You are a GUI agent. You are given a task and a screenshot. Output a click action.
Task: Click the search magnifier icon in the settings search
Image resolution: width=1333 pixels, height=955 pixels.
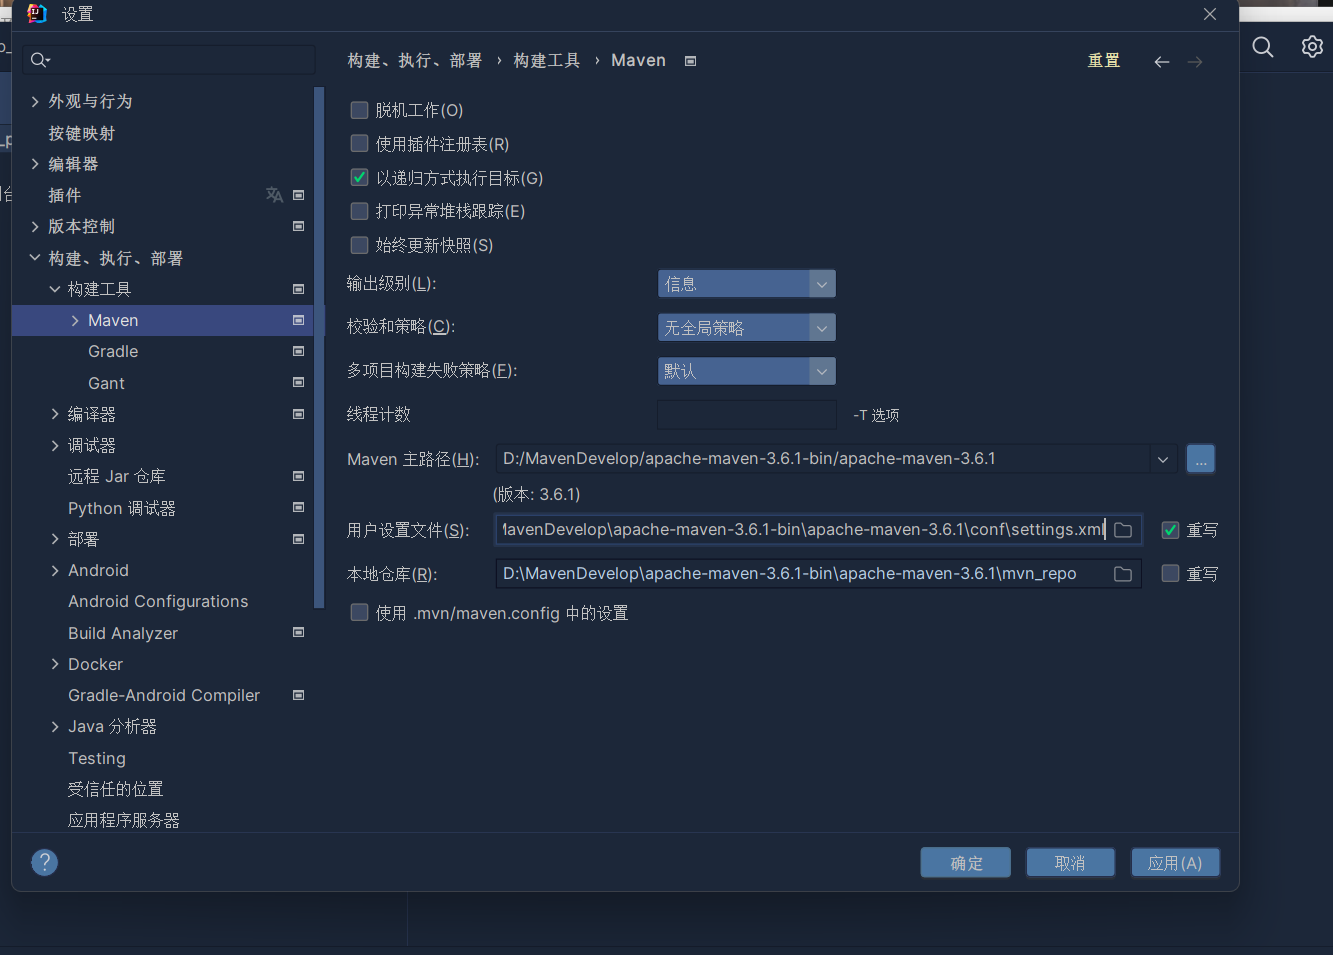(x=40, y=60)
